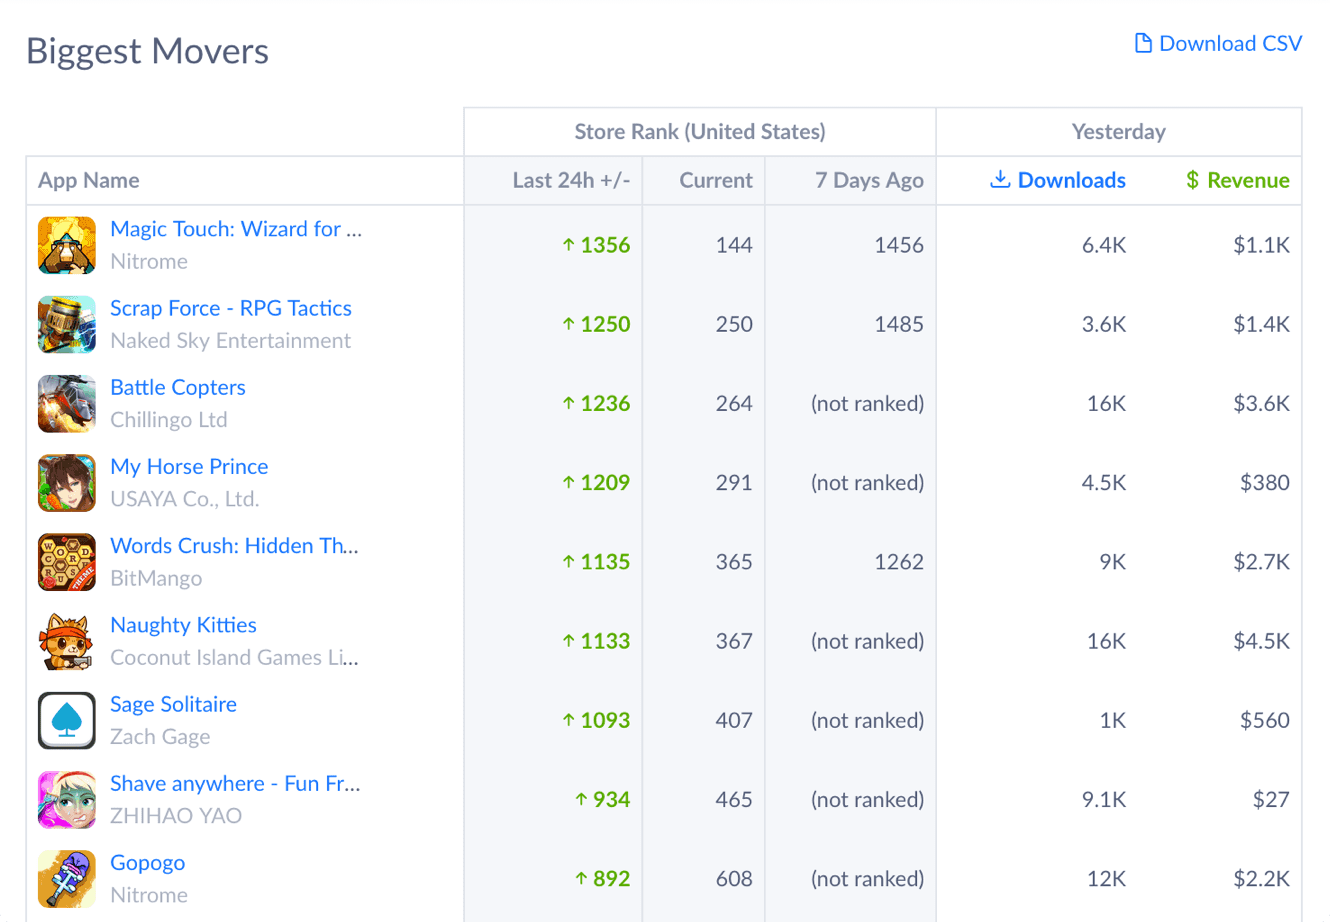Click the Magic Touch wizard app icon
Screen dimensions: 1330x922
[x=67, y=245]
